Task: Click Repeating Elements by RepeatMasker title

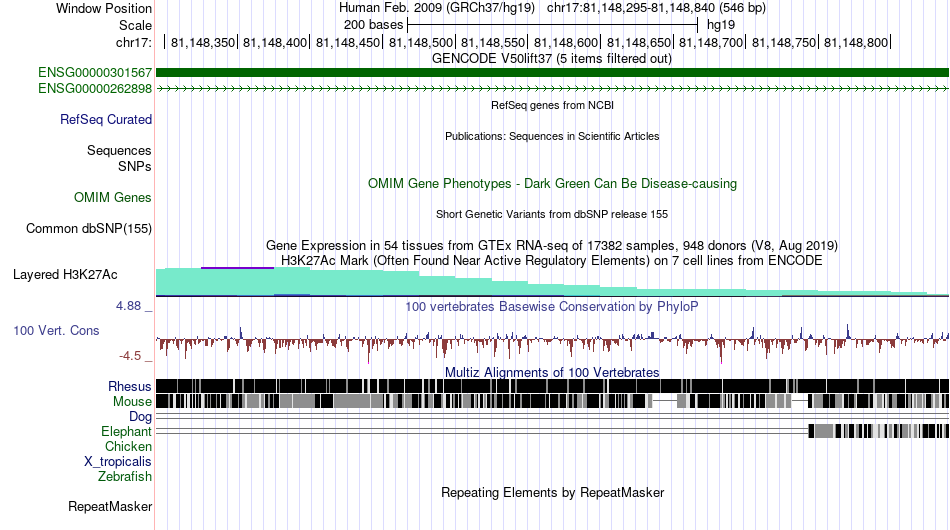Action: coord(552,492)
